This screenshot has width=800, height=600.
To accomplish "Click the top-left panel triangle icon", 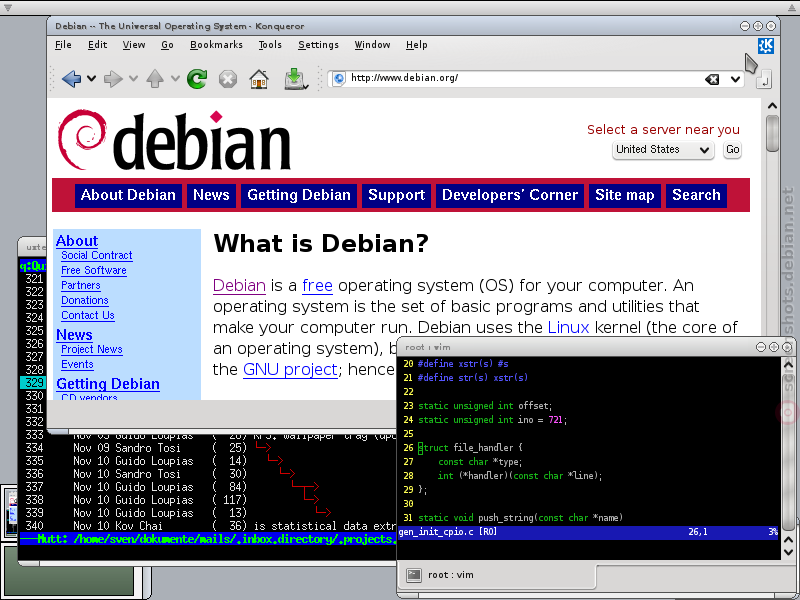I will coord(8,8).
